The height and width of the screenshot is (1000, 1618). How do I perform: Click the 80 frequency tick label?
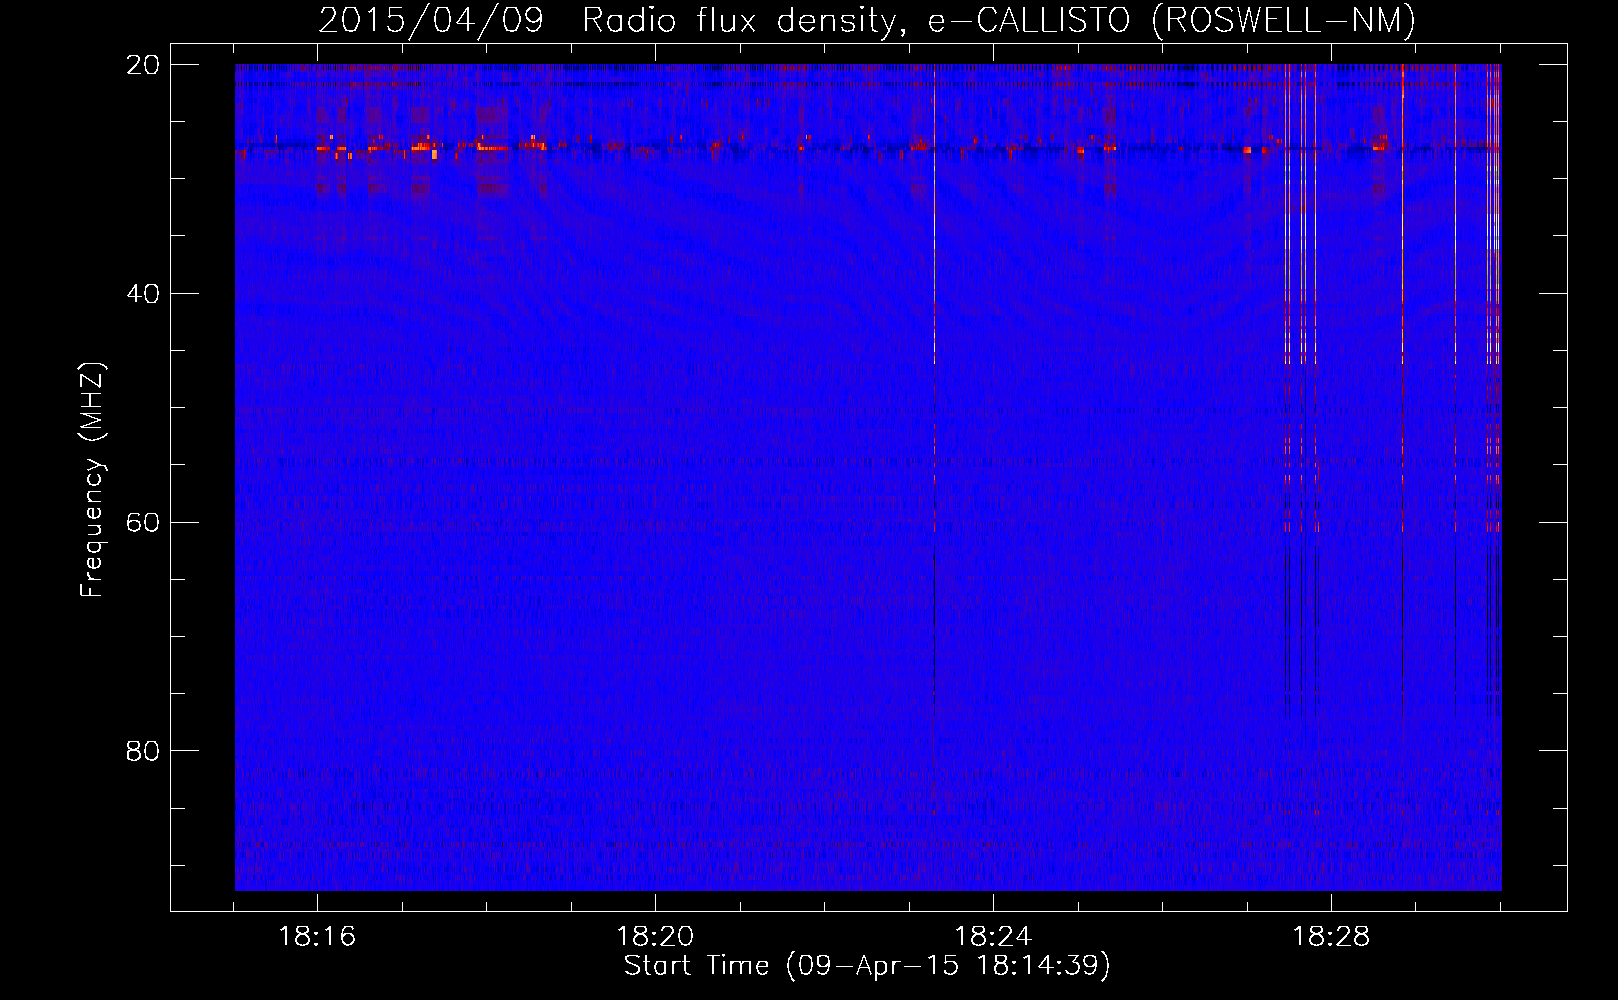click(143, 751)
